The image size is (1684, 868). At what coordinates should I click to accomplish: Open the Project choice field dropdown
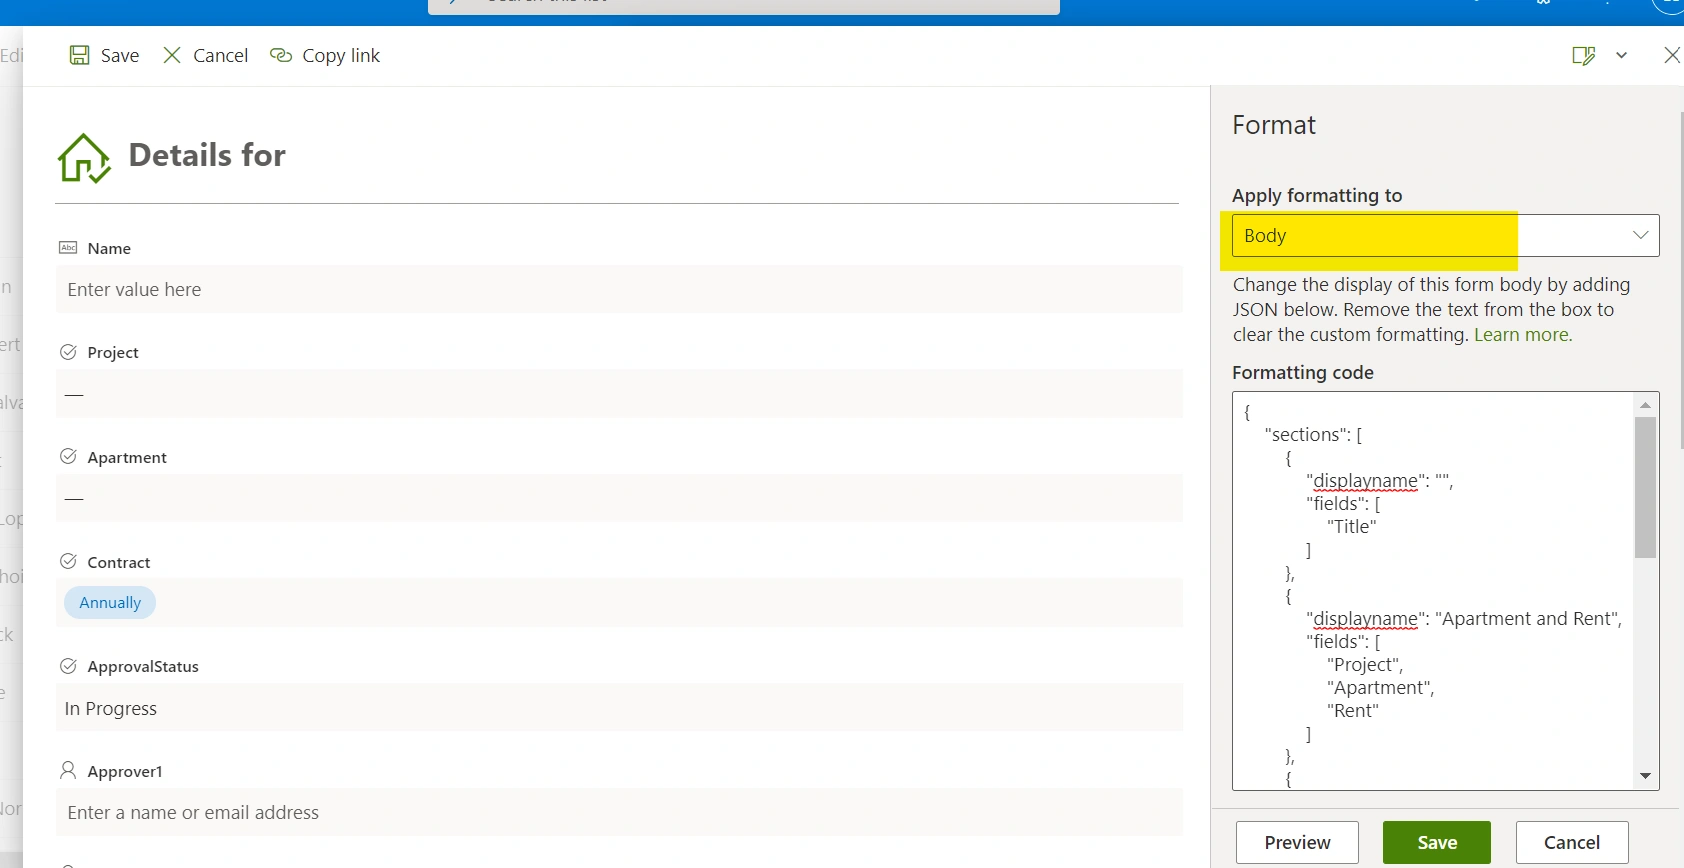pos(619,393)
